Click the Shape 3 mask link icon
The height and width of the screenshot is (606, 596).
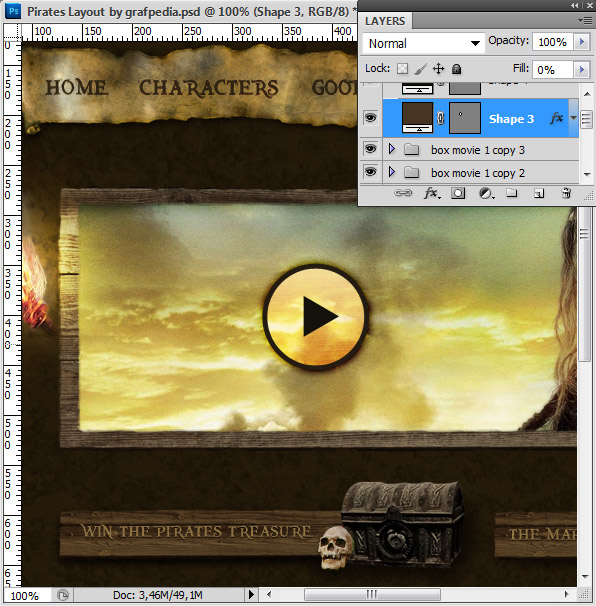click(440, 118)
